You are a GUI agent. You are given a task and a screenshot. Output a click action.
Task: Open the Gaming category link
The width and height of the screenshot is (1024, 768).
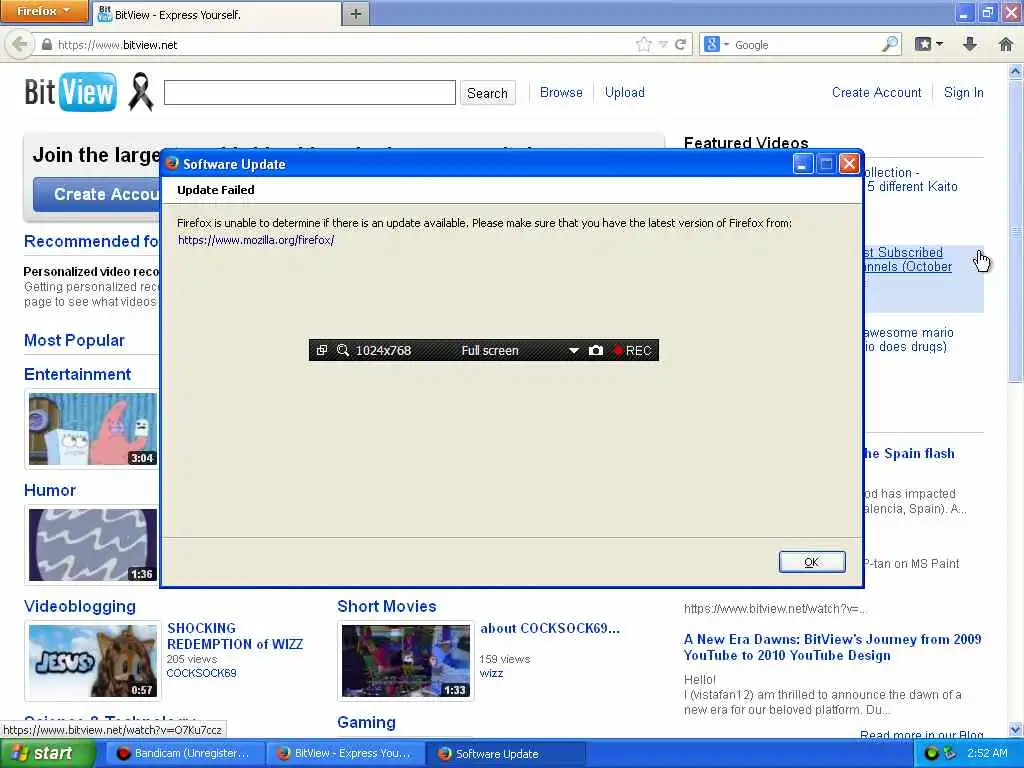366,722
